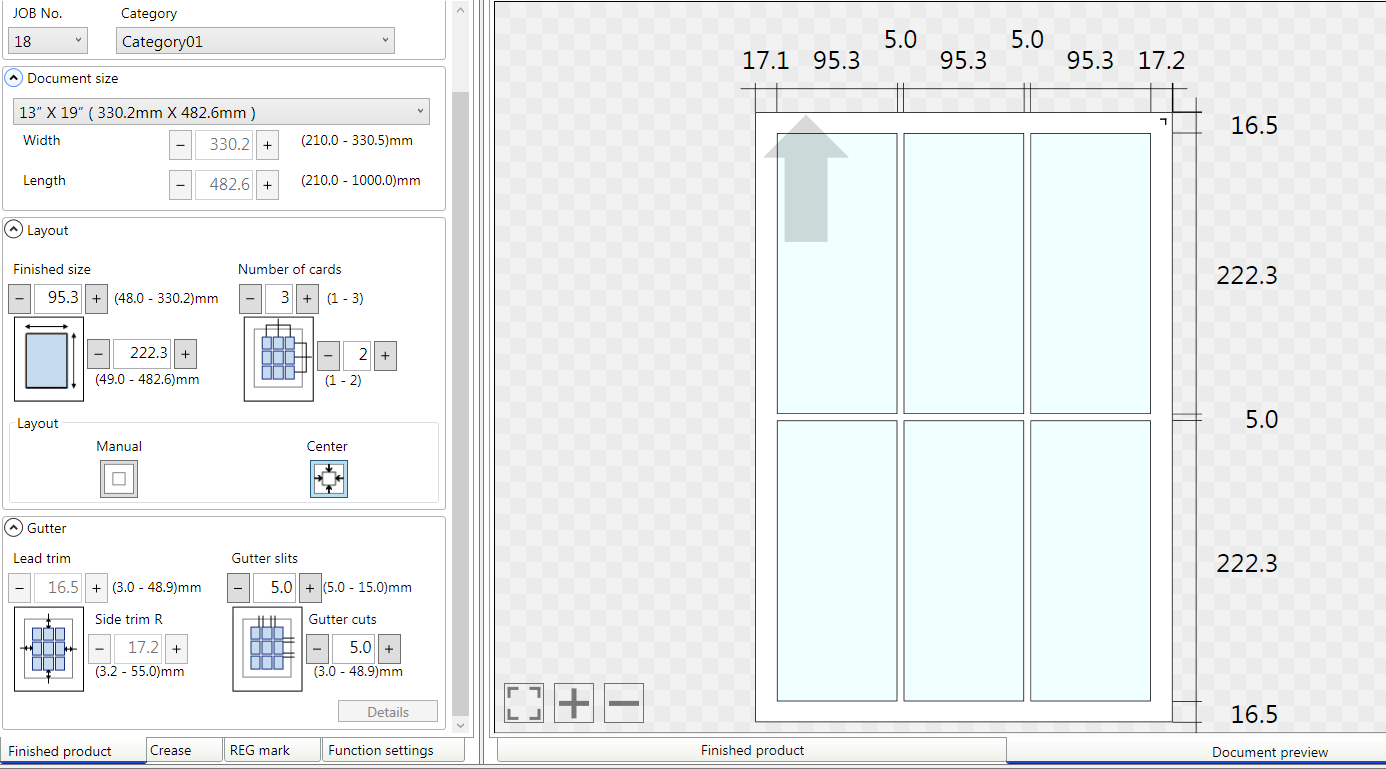Increase the Lead trim value
Image resolution: width=1386 pixels, height=769 pixels.
click(x=96, y=588)
